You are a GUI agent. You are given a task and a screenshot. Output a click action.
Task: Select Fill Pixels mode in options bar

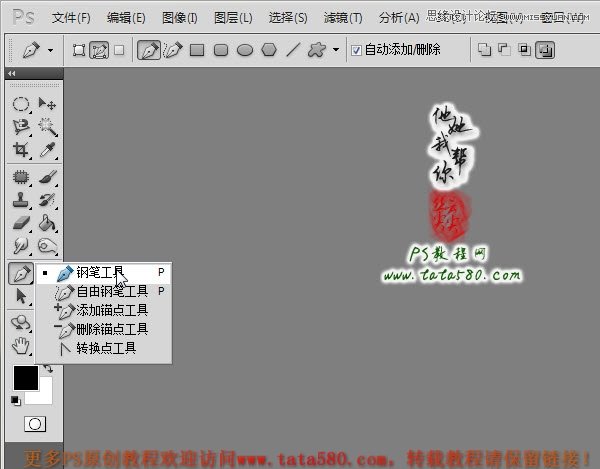119,50
